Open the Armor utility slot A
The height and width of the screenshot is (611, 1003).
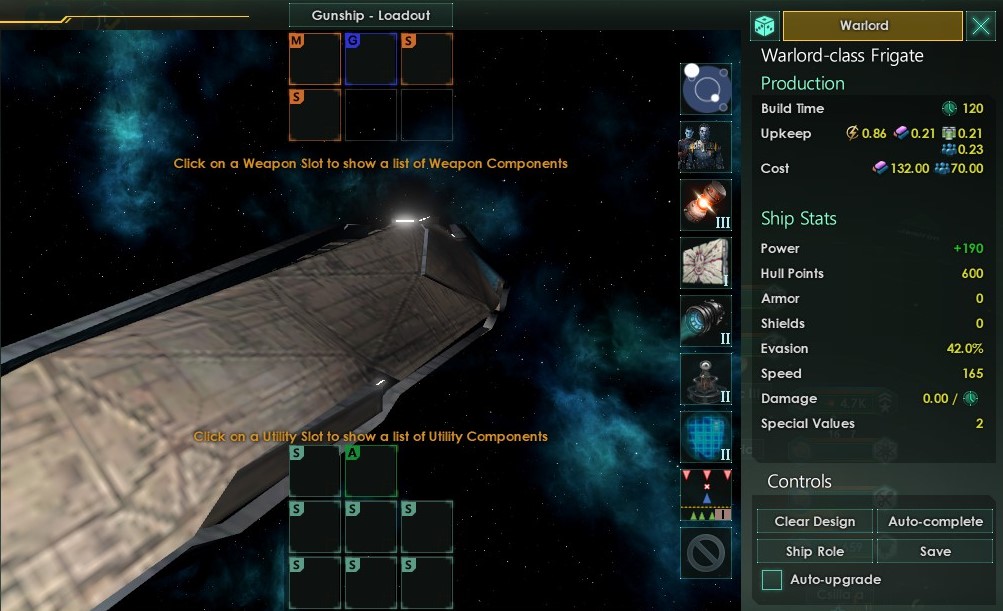pyautogui.click(x=371, y=471)
